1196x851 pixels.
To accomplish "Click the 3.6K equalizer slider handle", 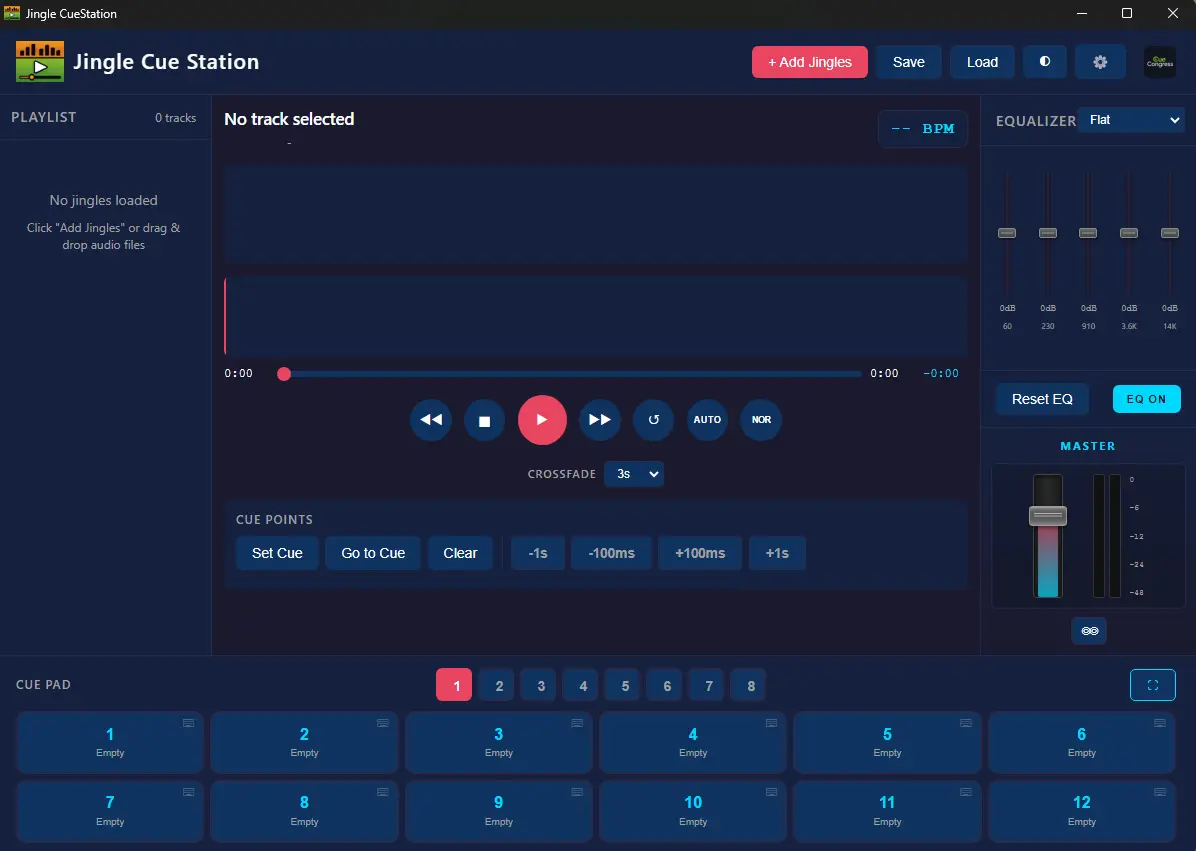I will tap(1129, 233).
